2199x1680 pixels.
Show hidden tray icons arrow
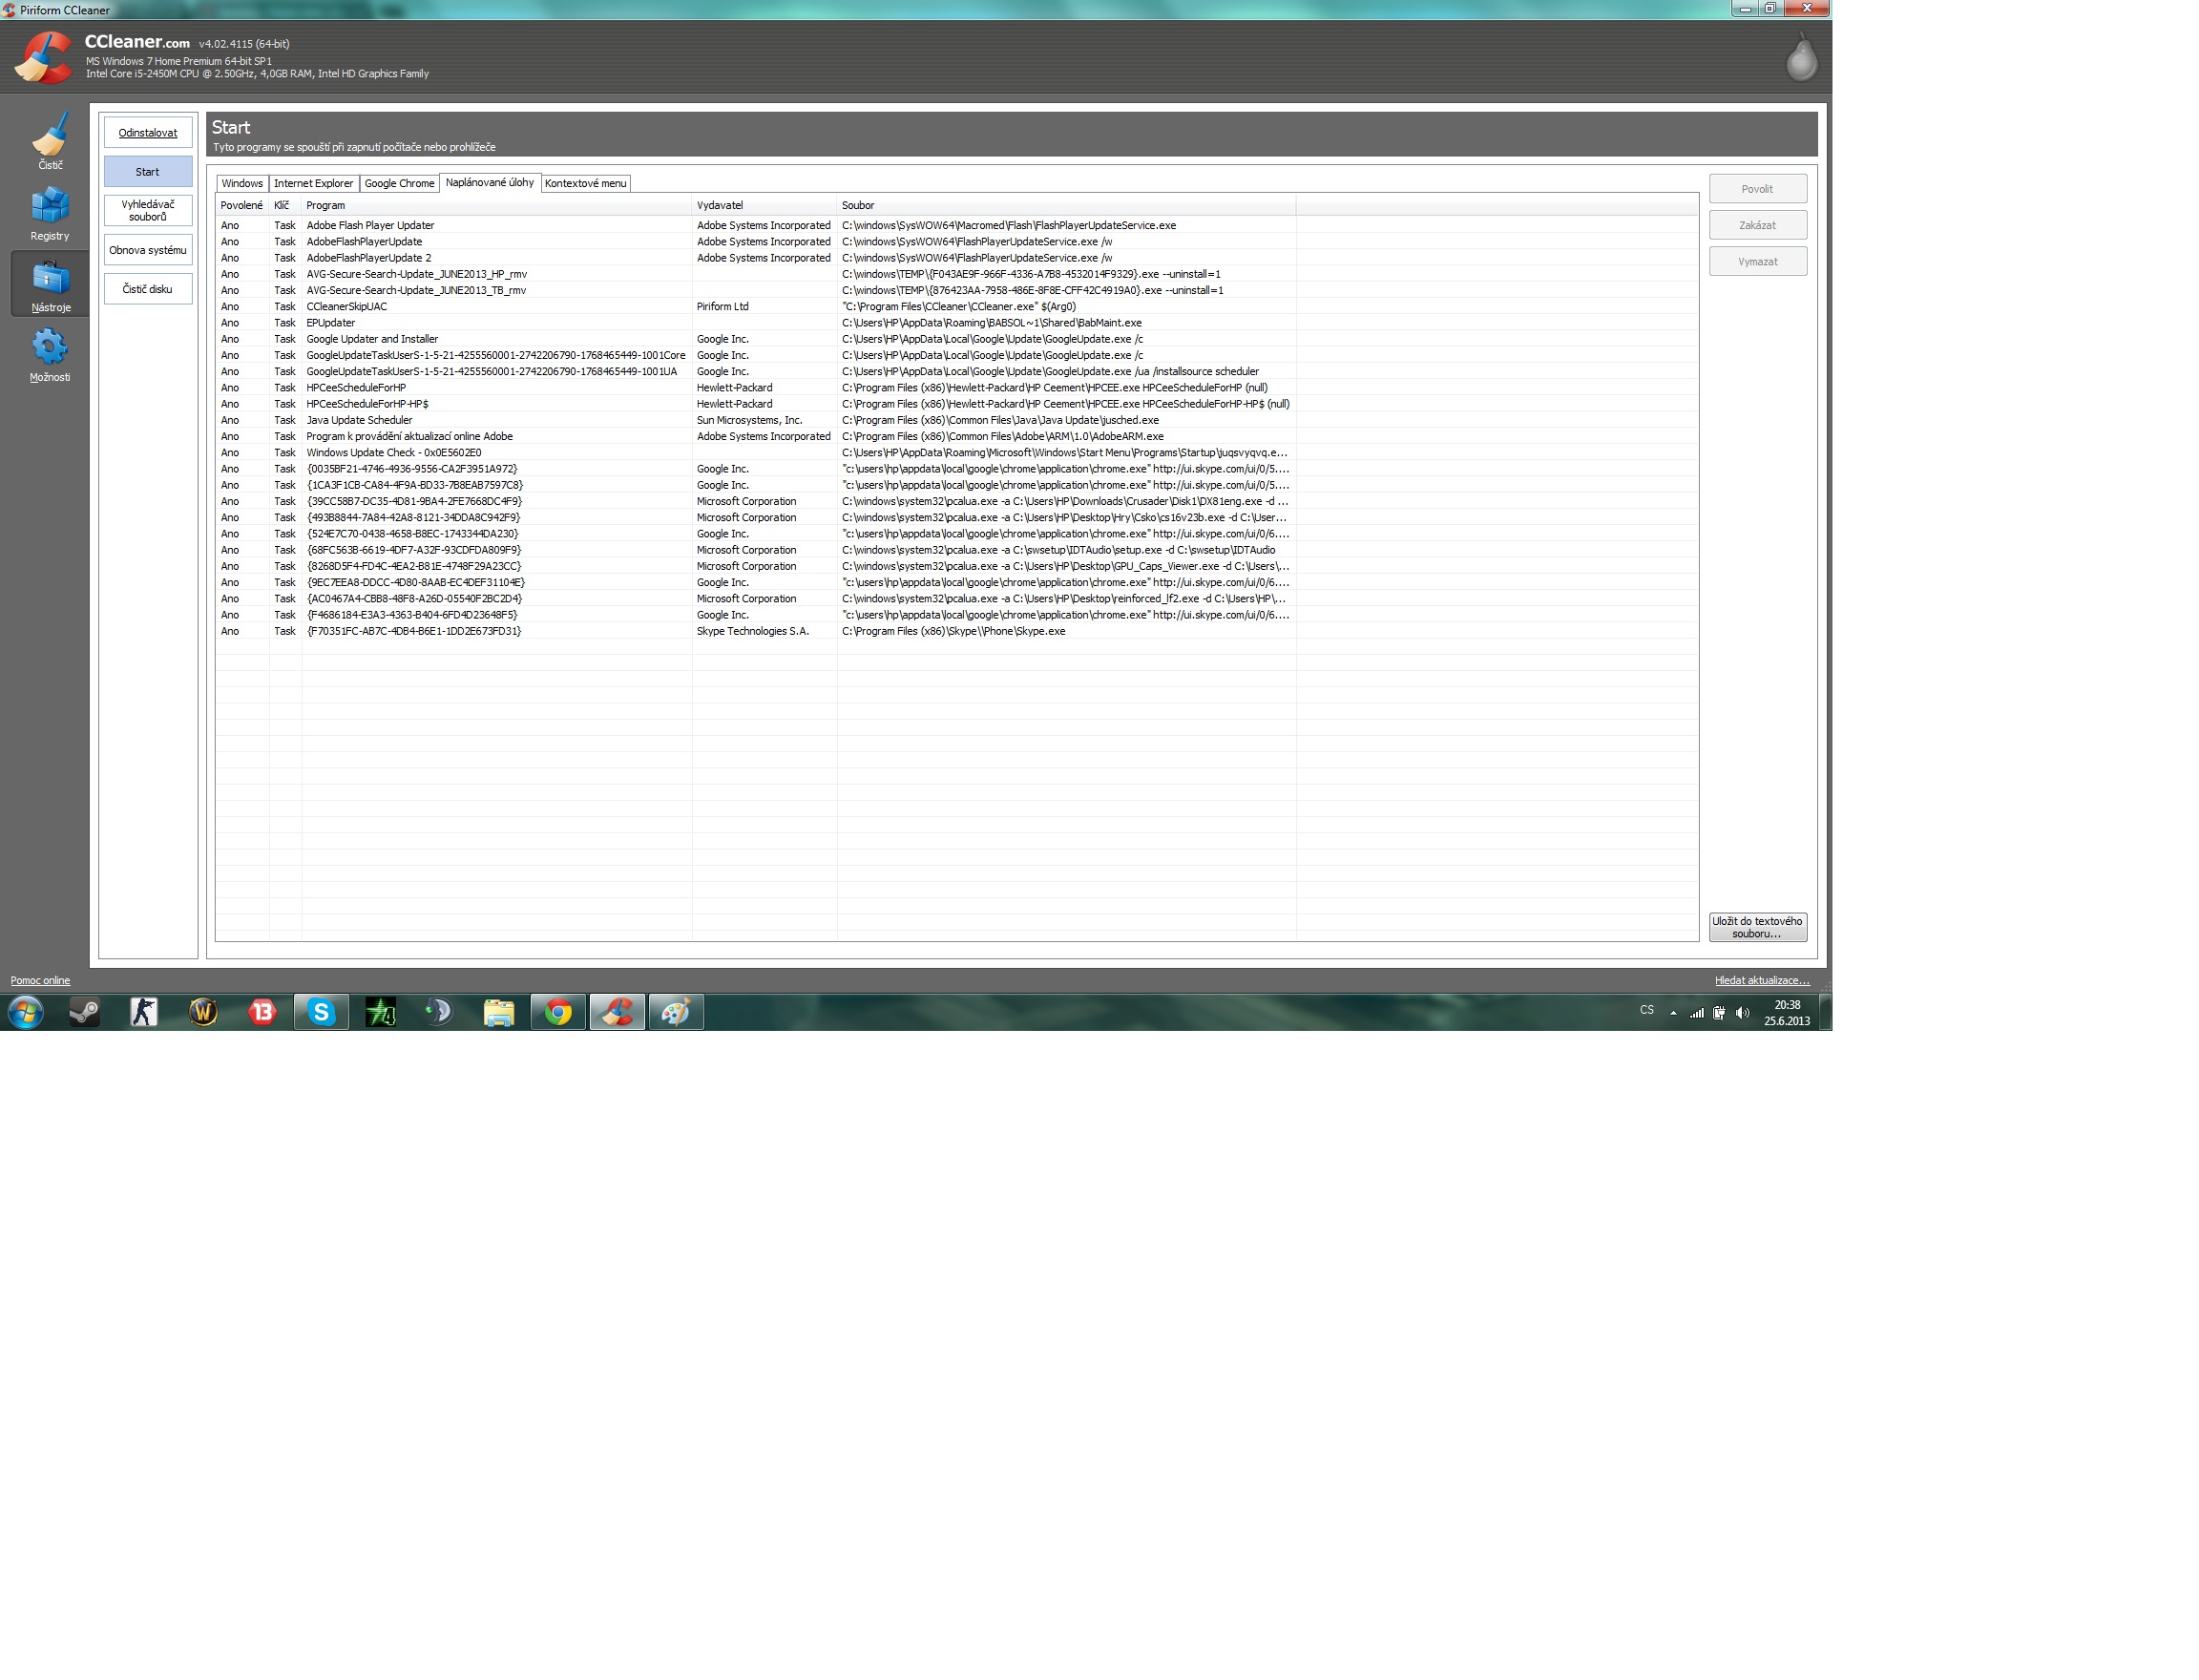click(1673, 1013)
